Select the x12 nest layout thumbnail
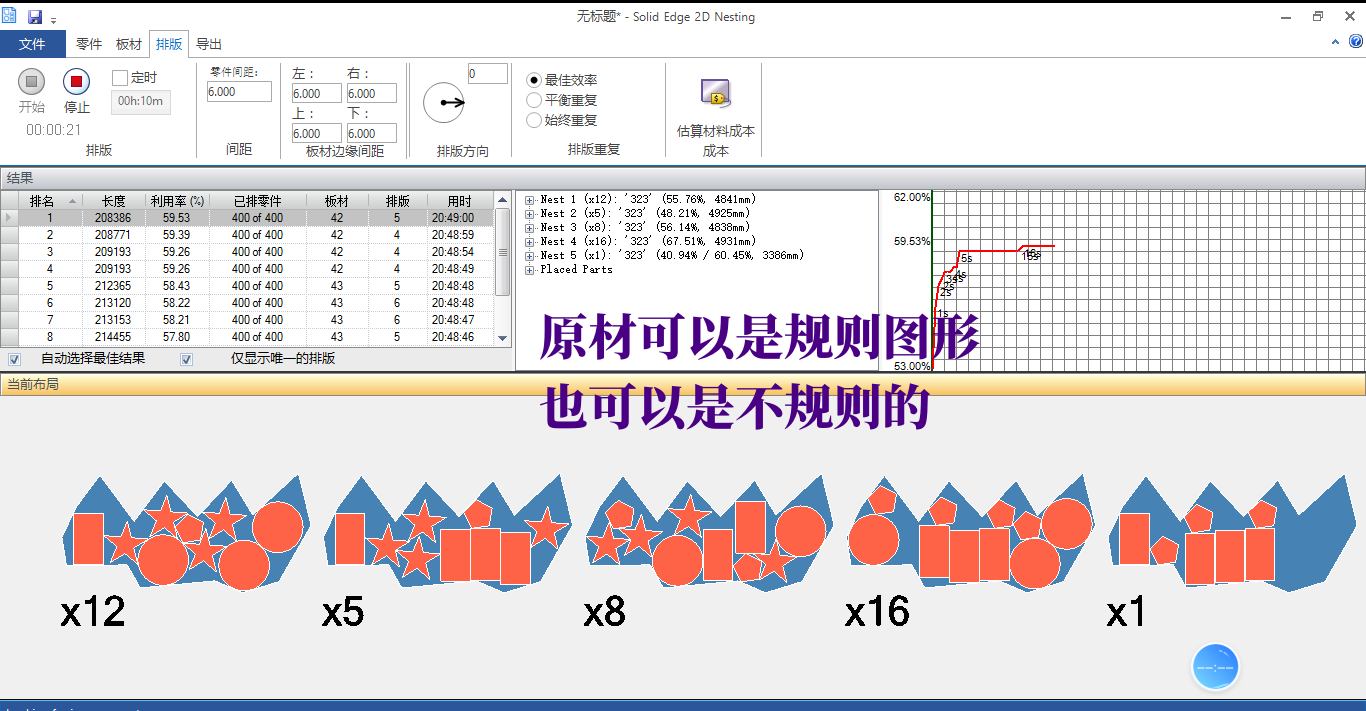Image resolution: width=1366 pixels, height=711 pixels. 186,533
